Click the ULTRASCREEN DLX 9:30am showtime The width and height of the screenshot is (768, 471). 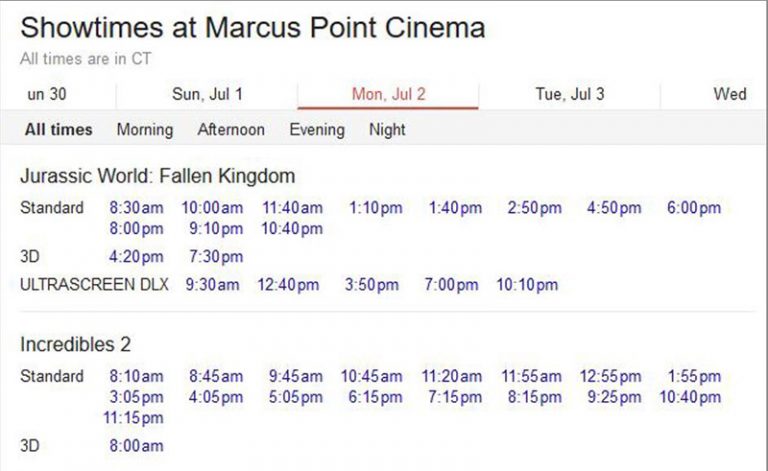tap(212, 285)
